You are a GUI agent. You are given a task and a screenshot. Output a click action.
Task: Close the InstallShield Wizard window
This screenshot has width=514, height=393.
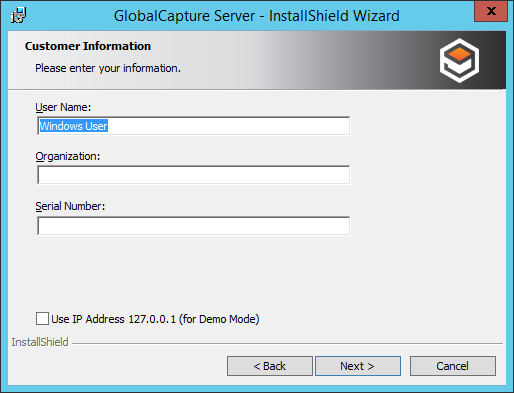point(491,11)
